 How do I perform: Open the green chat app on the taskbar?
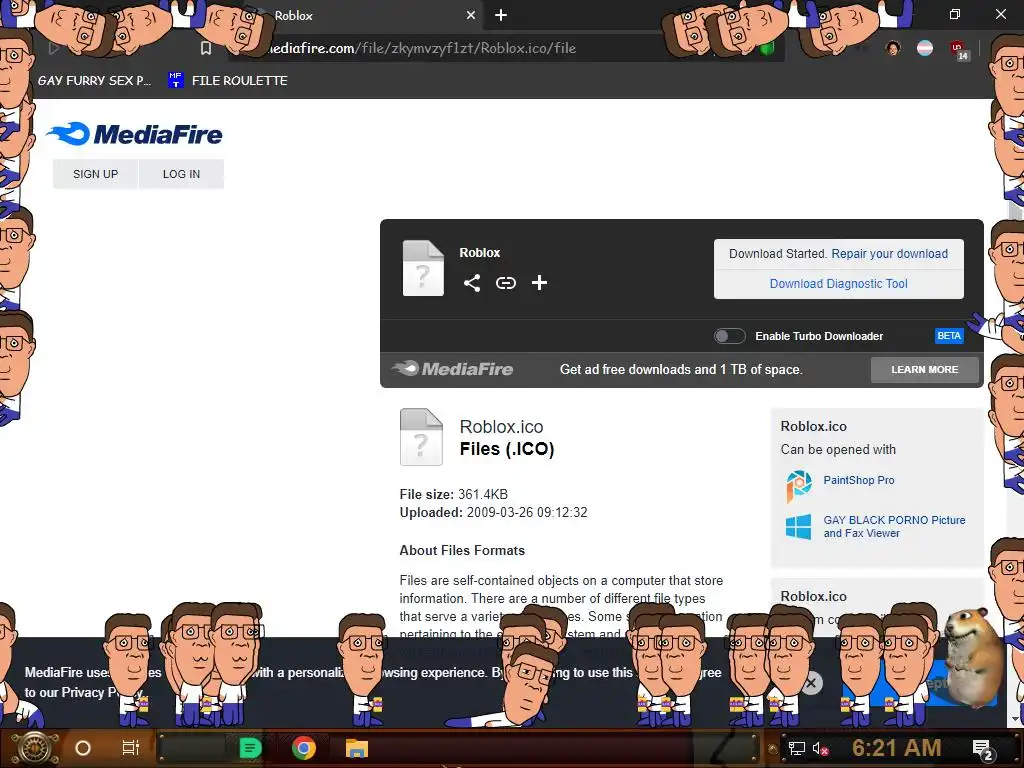(x=250, y=748)
